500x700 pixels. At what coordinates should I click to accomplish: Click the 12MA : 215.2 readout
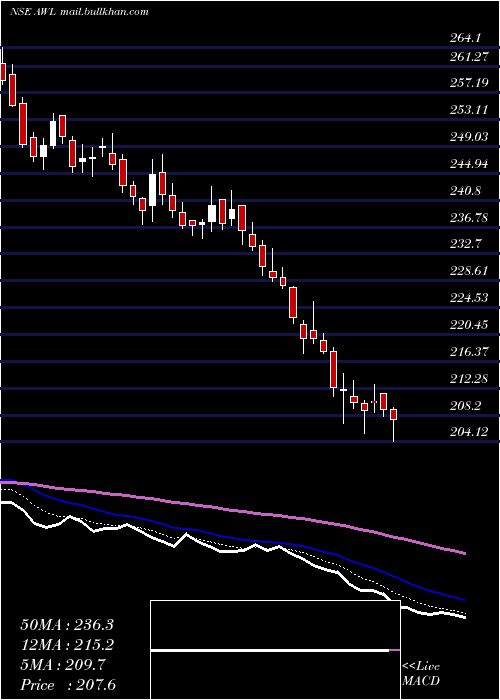(67, 645)
